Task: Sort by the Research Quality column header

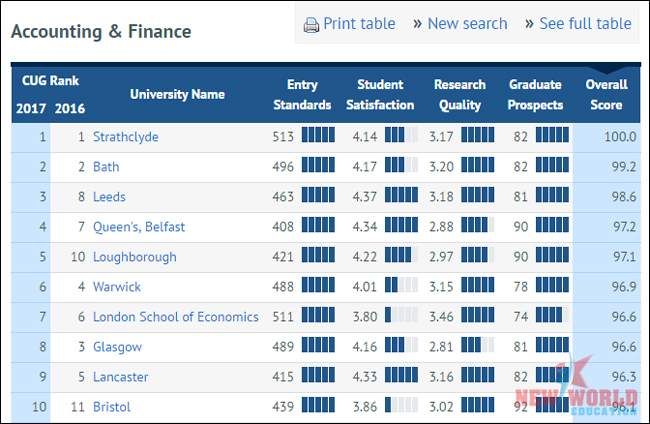Action: 460,94
